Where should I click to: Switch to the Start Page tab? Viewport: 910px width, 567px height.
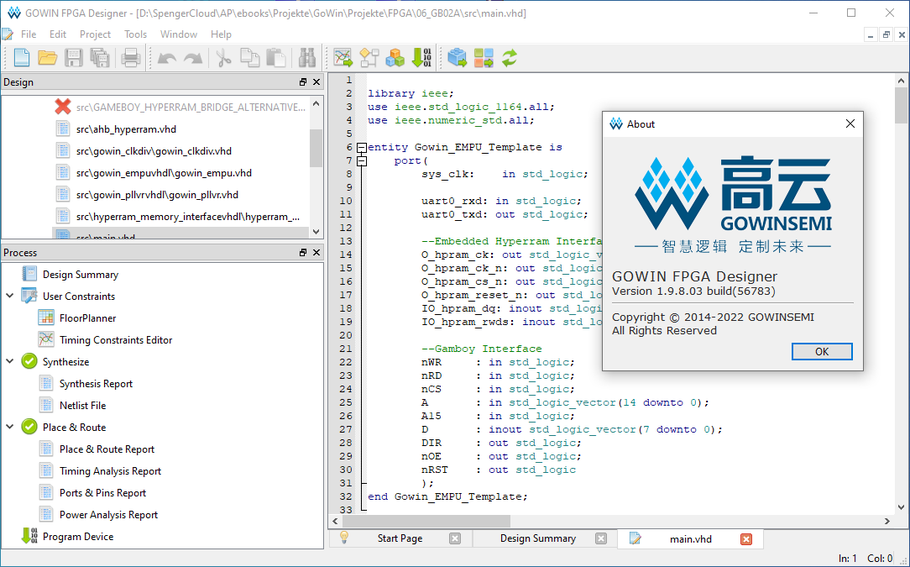click(400, 539)
